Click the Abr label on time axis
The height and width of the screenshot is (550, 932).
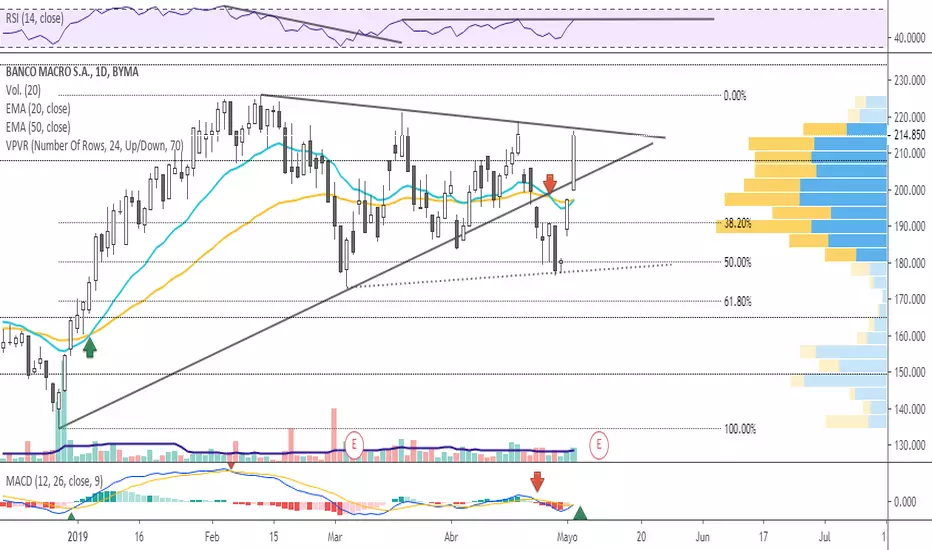(451, 537)
